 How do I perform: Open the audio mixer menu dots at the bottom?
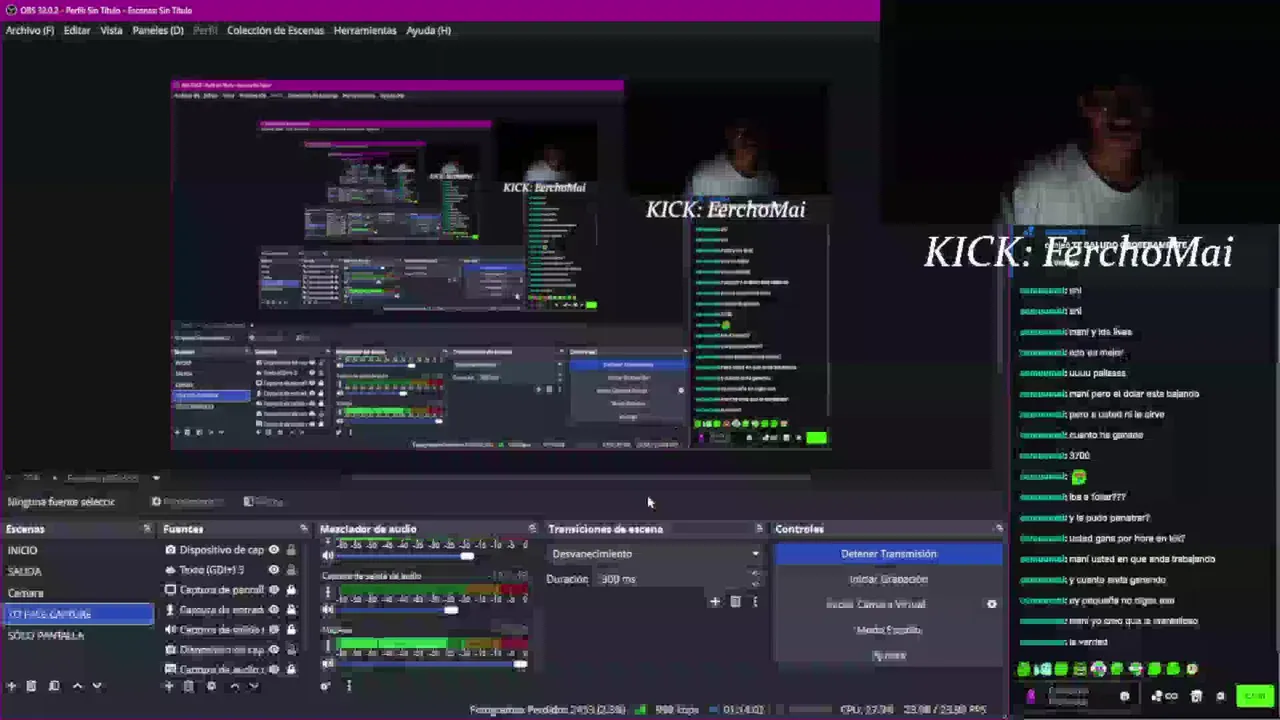click(348, 686)
